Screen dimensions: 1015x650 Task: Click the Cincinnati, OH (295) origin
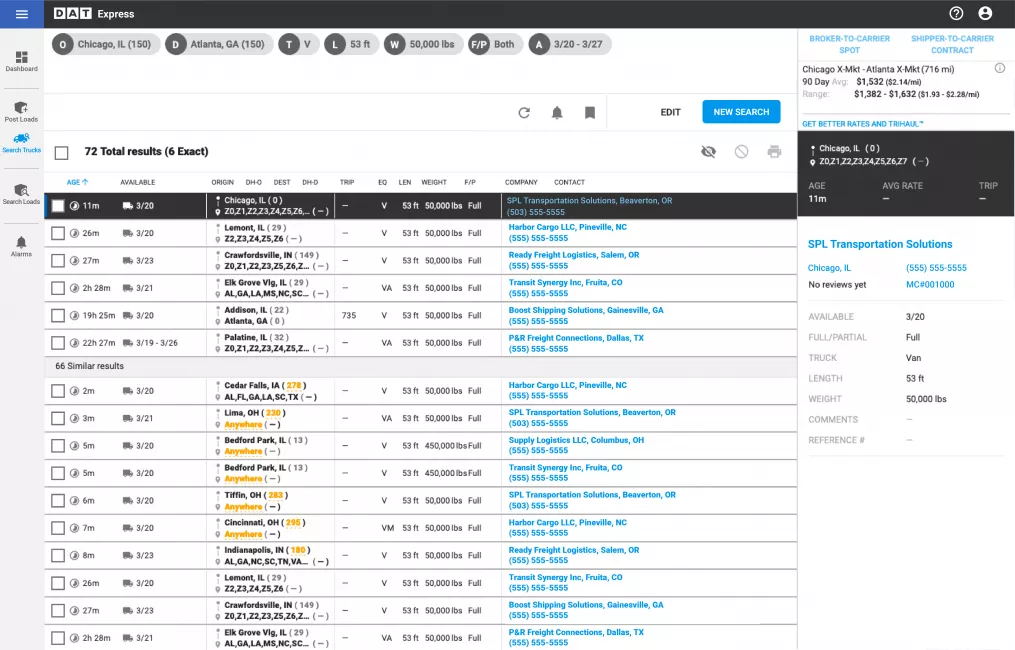point(265,522)
